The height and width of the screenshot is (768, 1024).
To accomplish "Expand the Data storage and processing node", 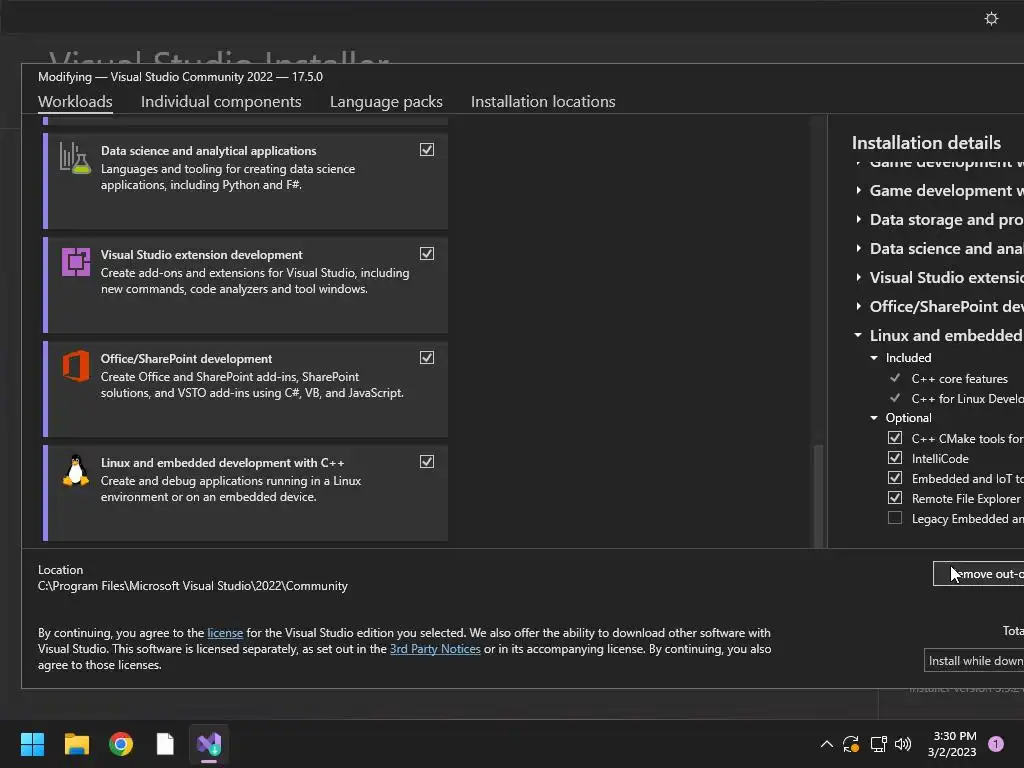I will click(859, 219).
